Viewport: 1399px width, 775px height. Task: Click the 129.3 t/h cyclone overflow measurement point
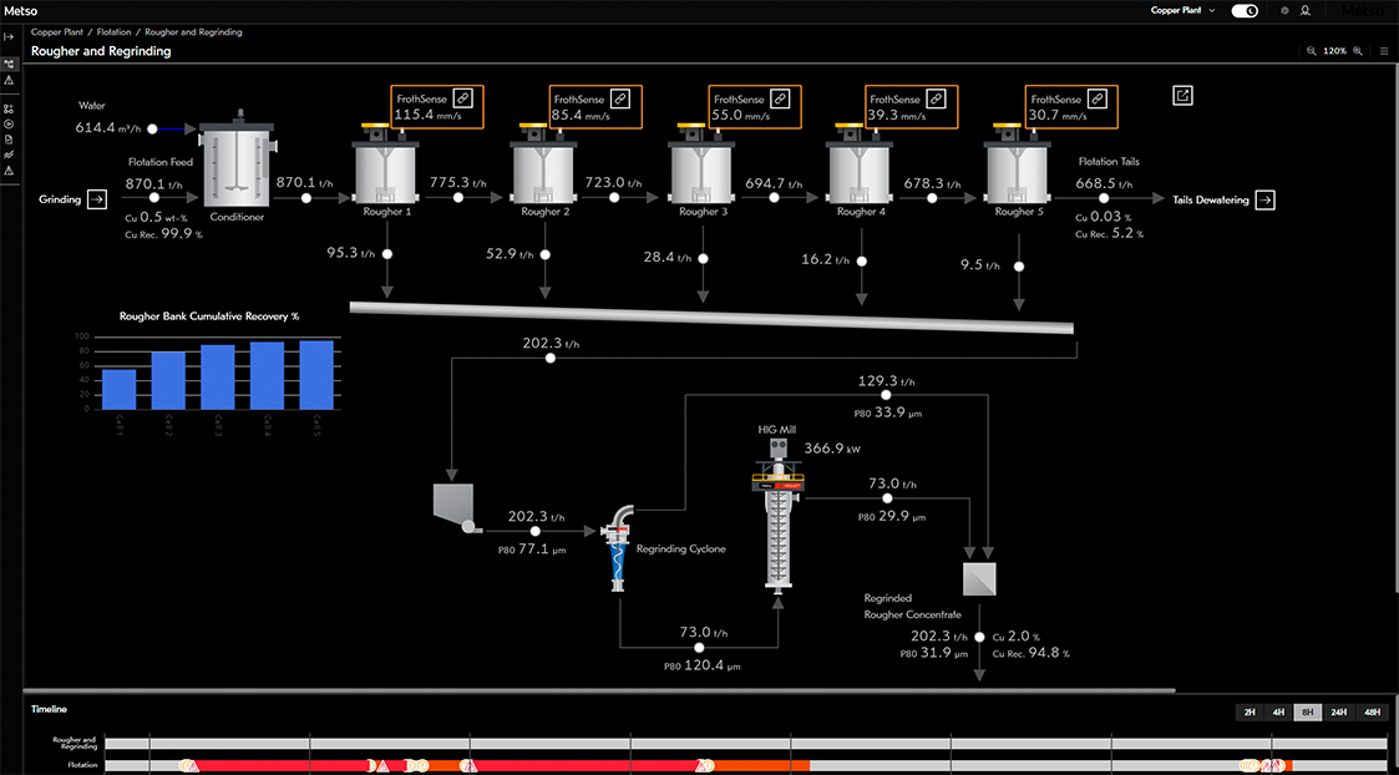[x=885, y=395]
